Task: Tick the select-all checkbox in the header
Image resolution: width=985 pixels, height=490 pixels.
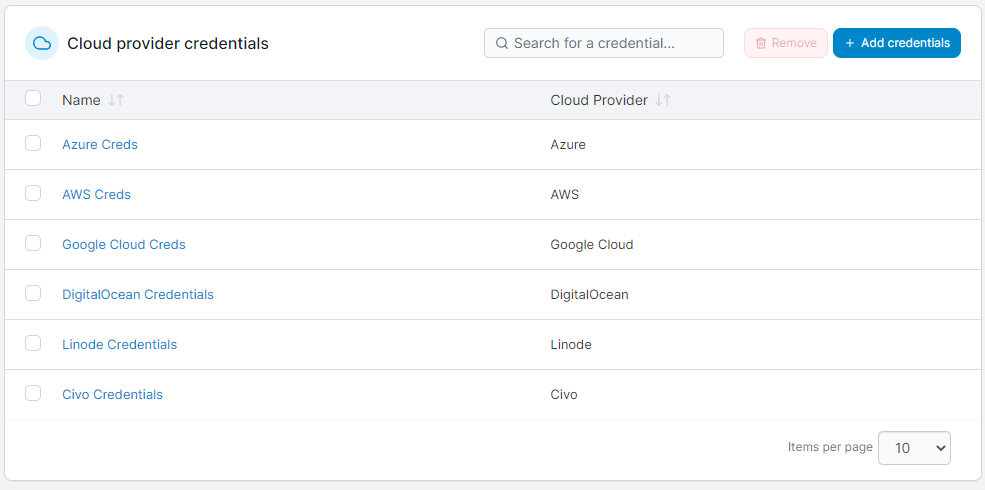Action: (x=33, y=98)
